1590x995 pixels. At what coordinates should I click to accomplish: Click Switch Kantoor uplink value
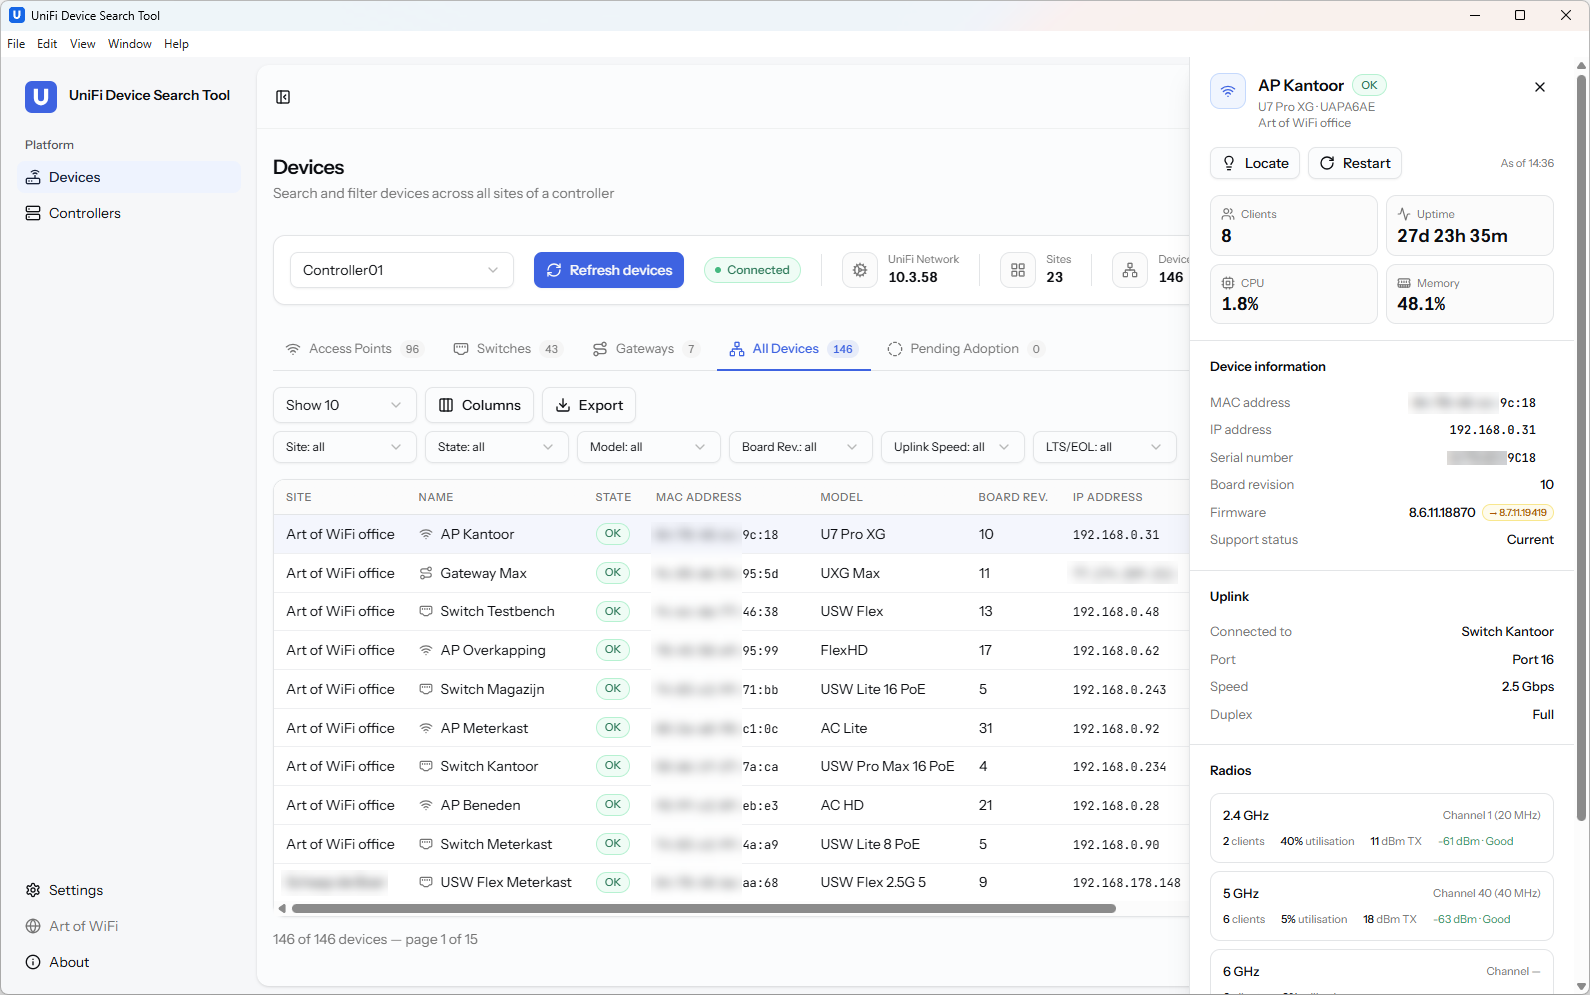(x=1507, y=632)
